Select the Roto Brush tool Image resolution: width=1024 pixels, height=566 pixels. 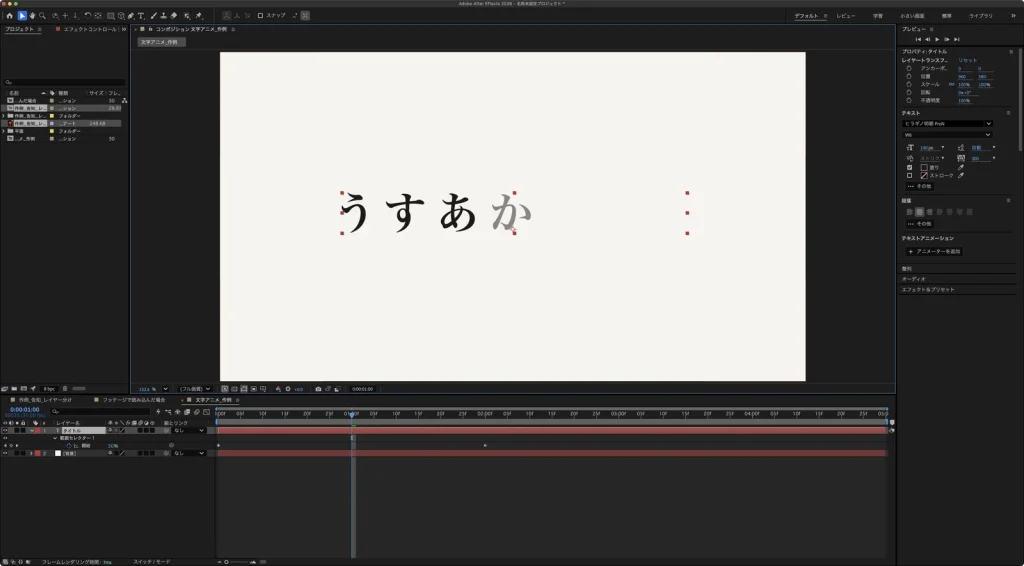(187, 16)
